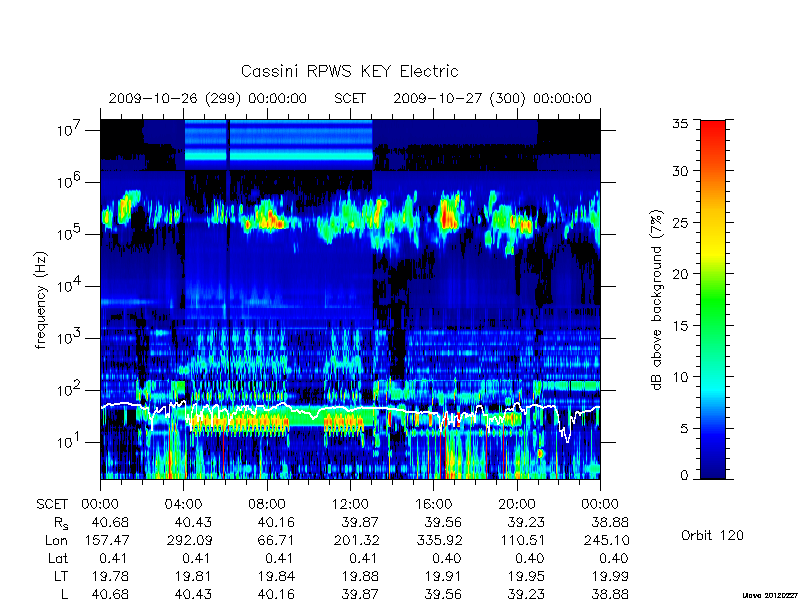Click the Rs value 39.87

[x=360, y=522]
